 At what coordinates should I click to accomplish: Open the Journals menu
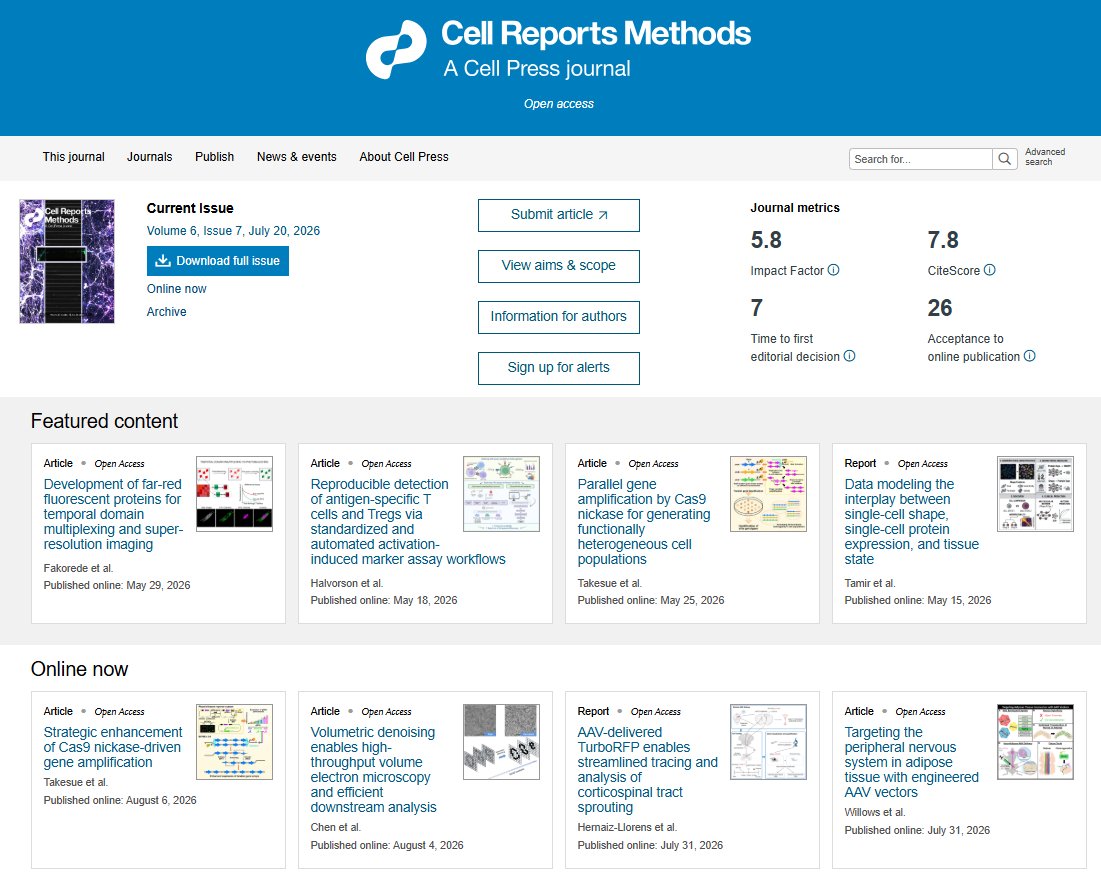pos(150,157)
